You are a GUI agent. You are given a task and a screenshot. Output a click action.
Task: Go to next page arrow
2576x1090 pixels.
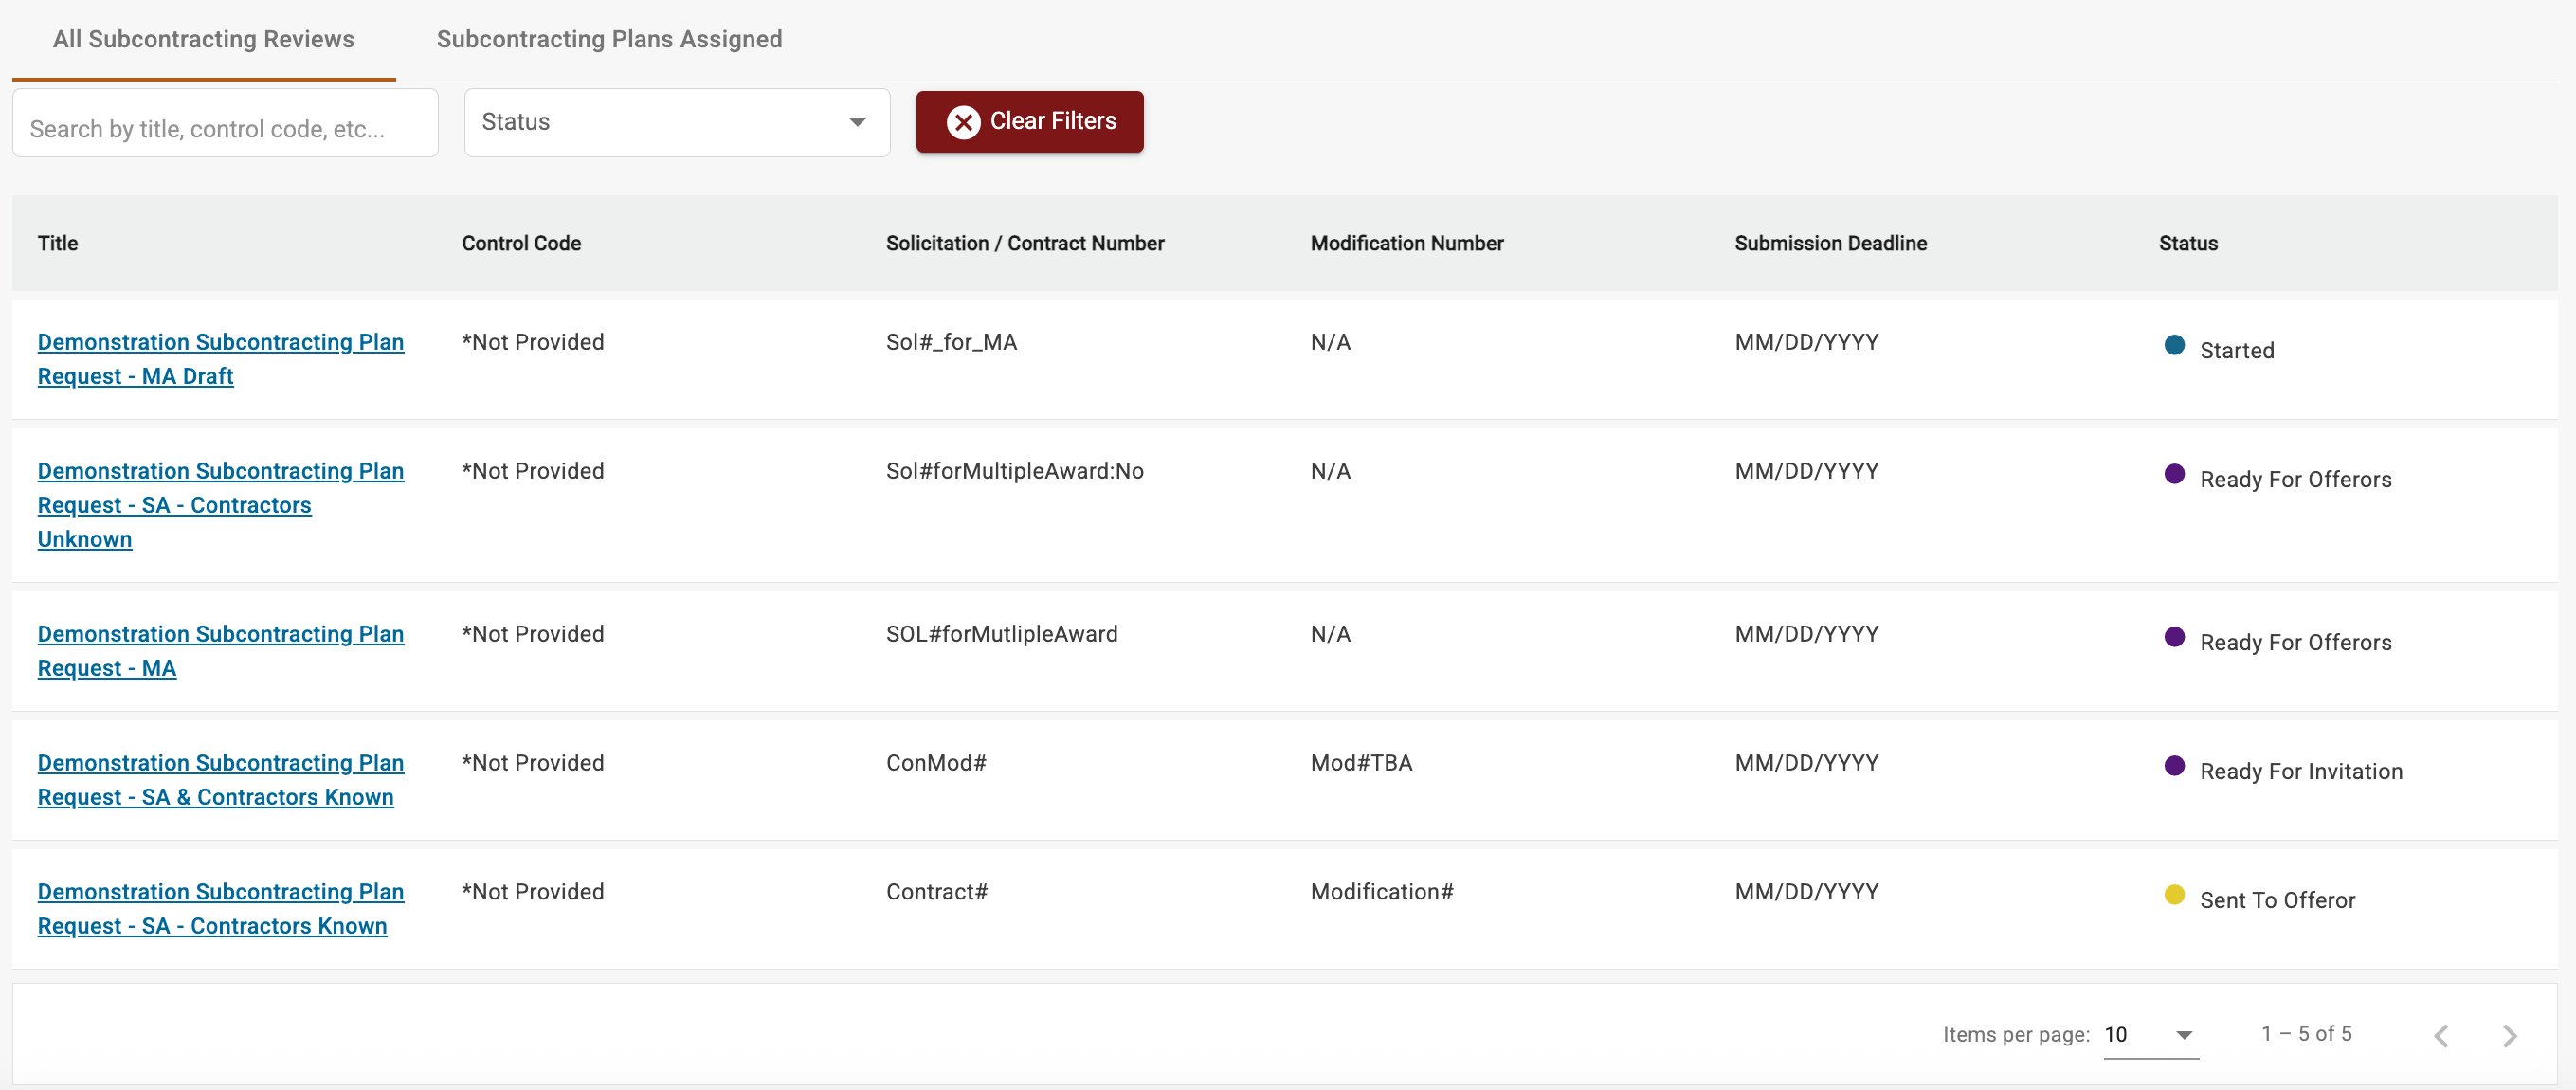pos(2508,1035)
